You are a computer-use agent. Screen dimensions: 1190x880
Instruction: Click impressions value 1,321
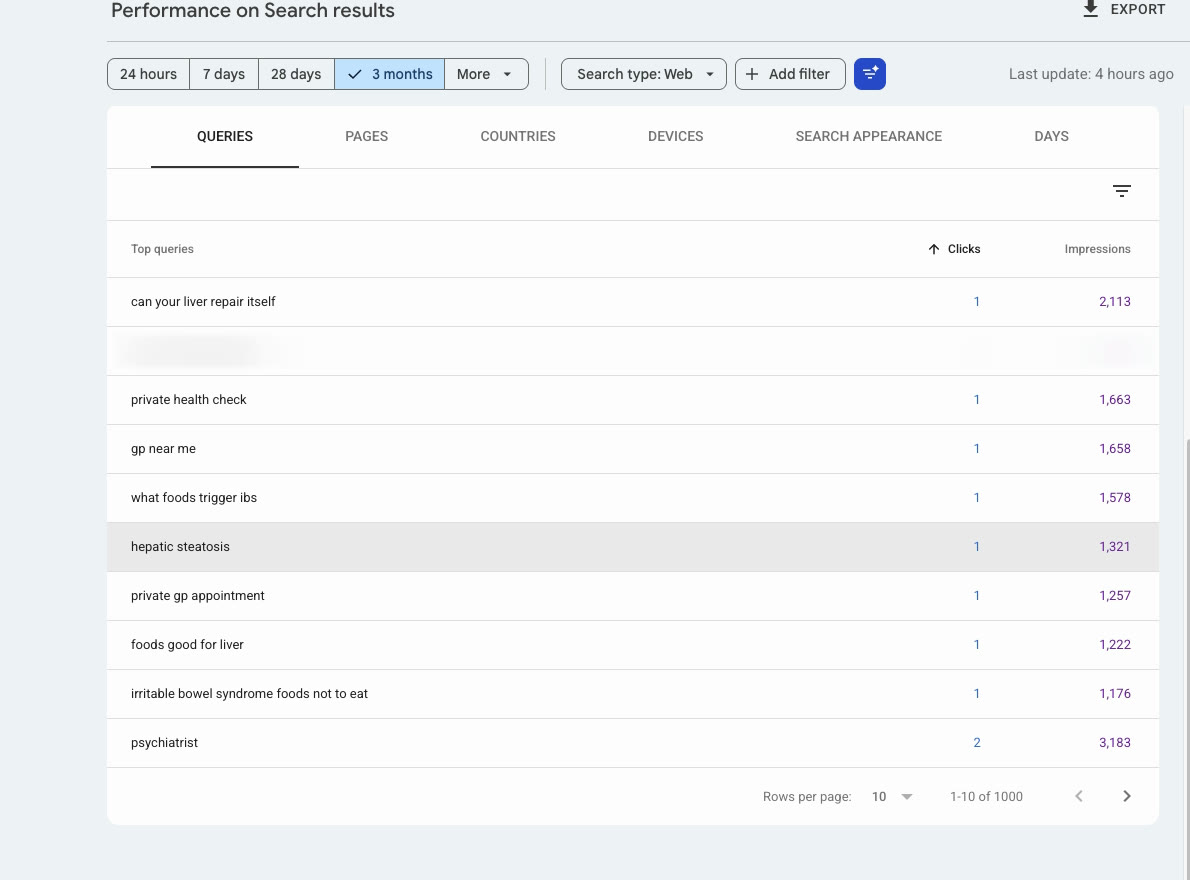tap(1114, 547)
